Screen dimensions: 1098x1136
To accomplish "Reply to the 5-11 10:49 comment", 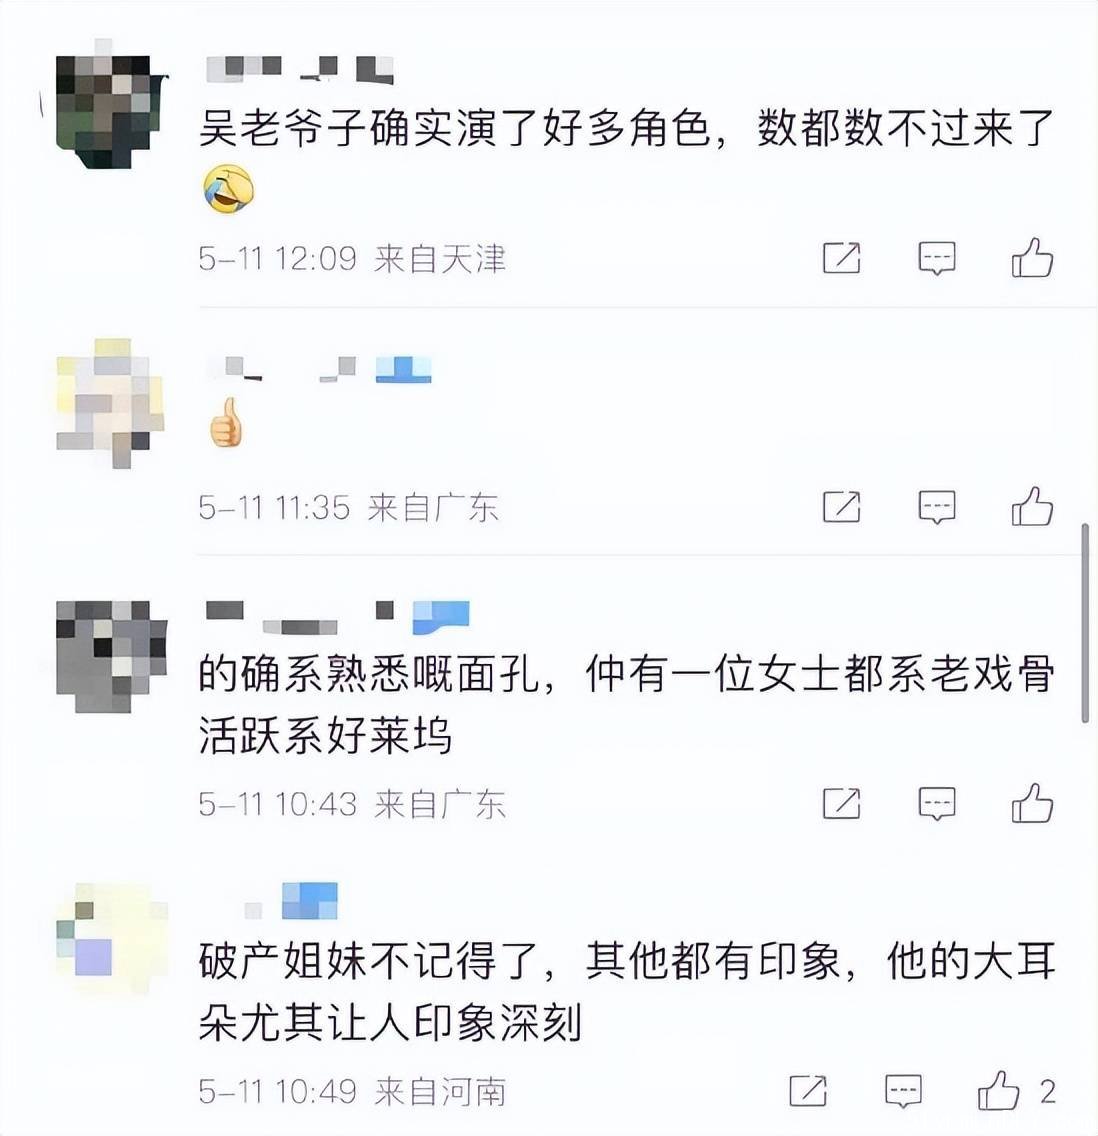I will point(903,1091).
